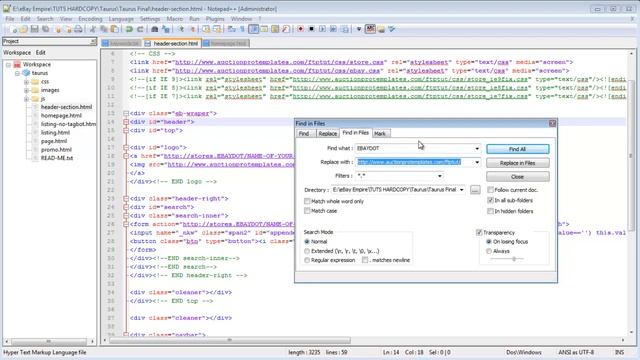This screenshot has height=360, width=640.
Task: Switch to the Replace tab in dialog
Action: click(327, 133)
